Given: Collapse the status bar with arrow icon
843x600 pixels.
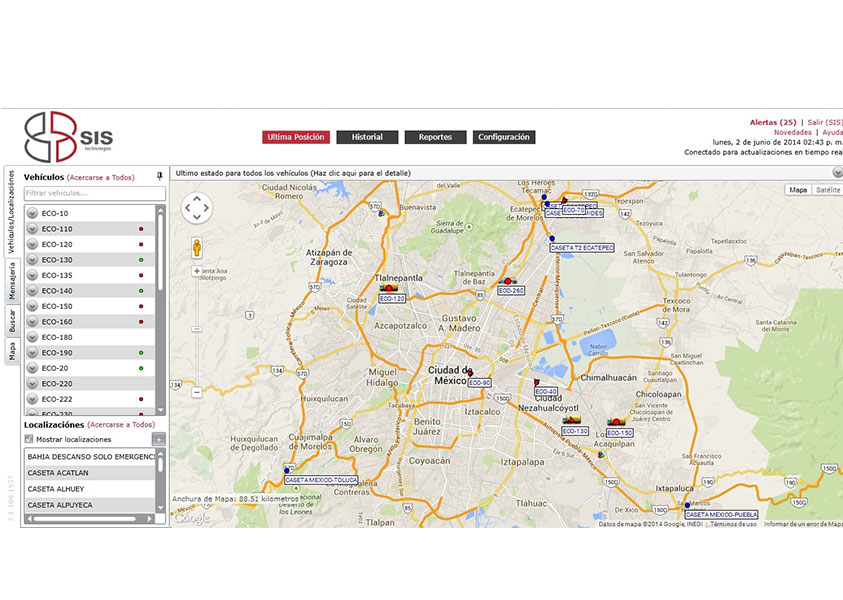Looking at the screenshot, I should pos(838,173).
